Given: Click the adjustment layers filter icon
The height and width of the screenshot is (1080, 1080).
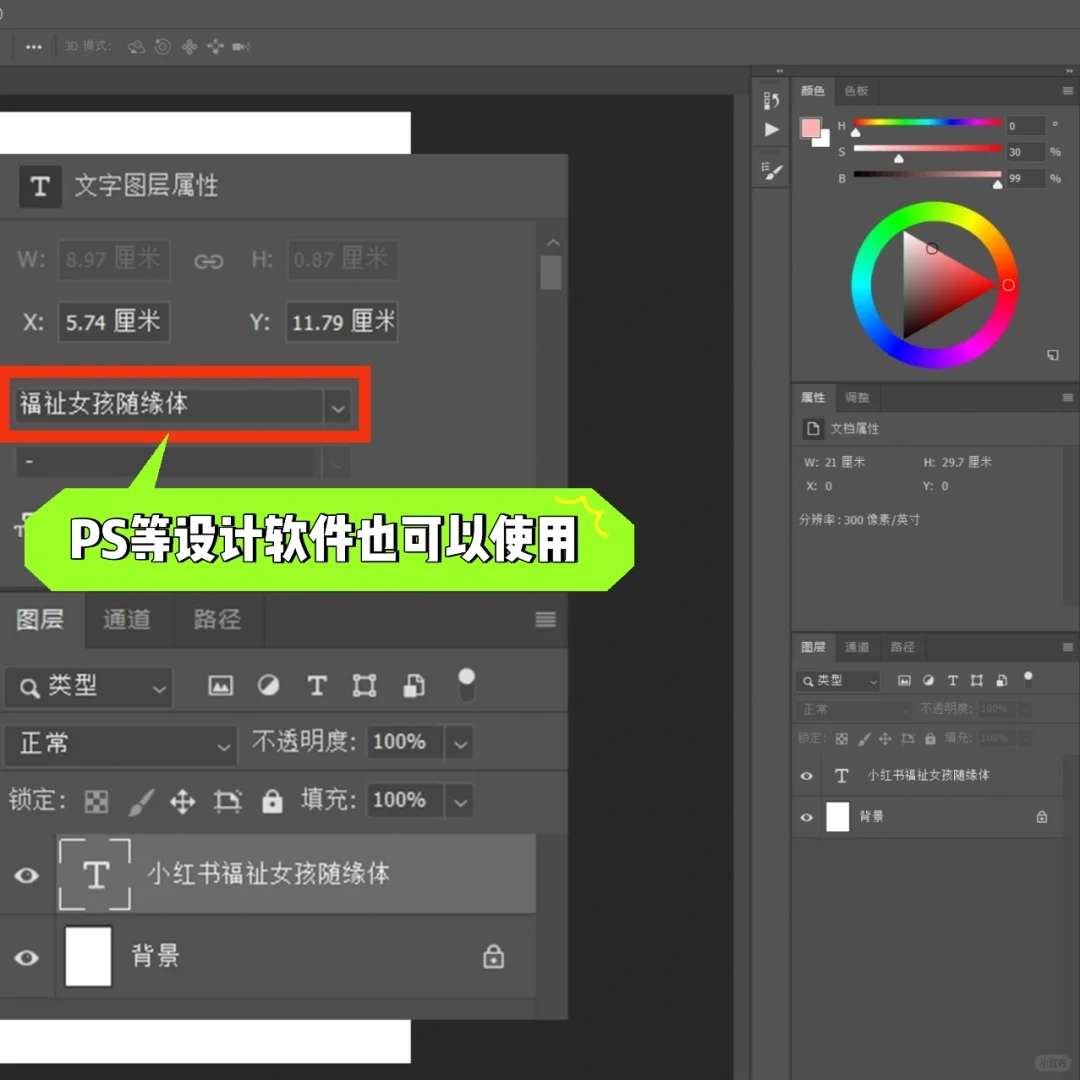Looking at the screenshot, I should pyautogui.click(x=268, y=686).
